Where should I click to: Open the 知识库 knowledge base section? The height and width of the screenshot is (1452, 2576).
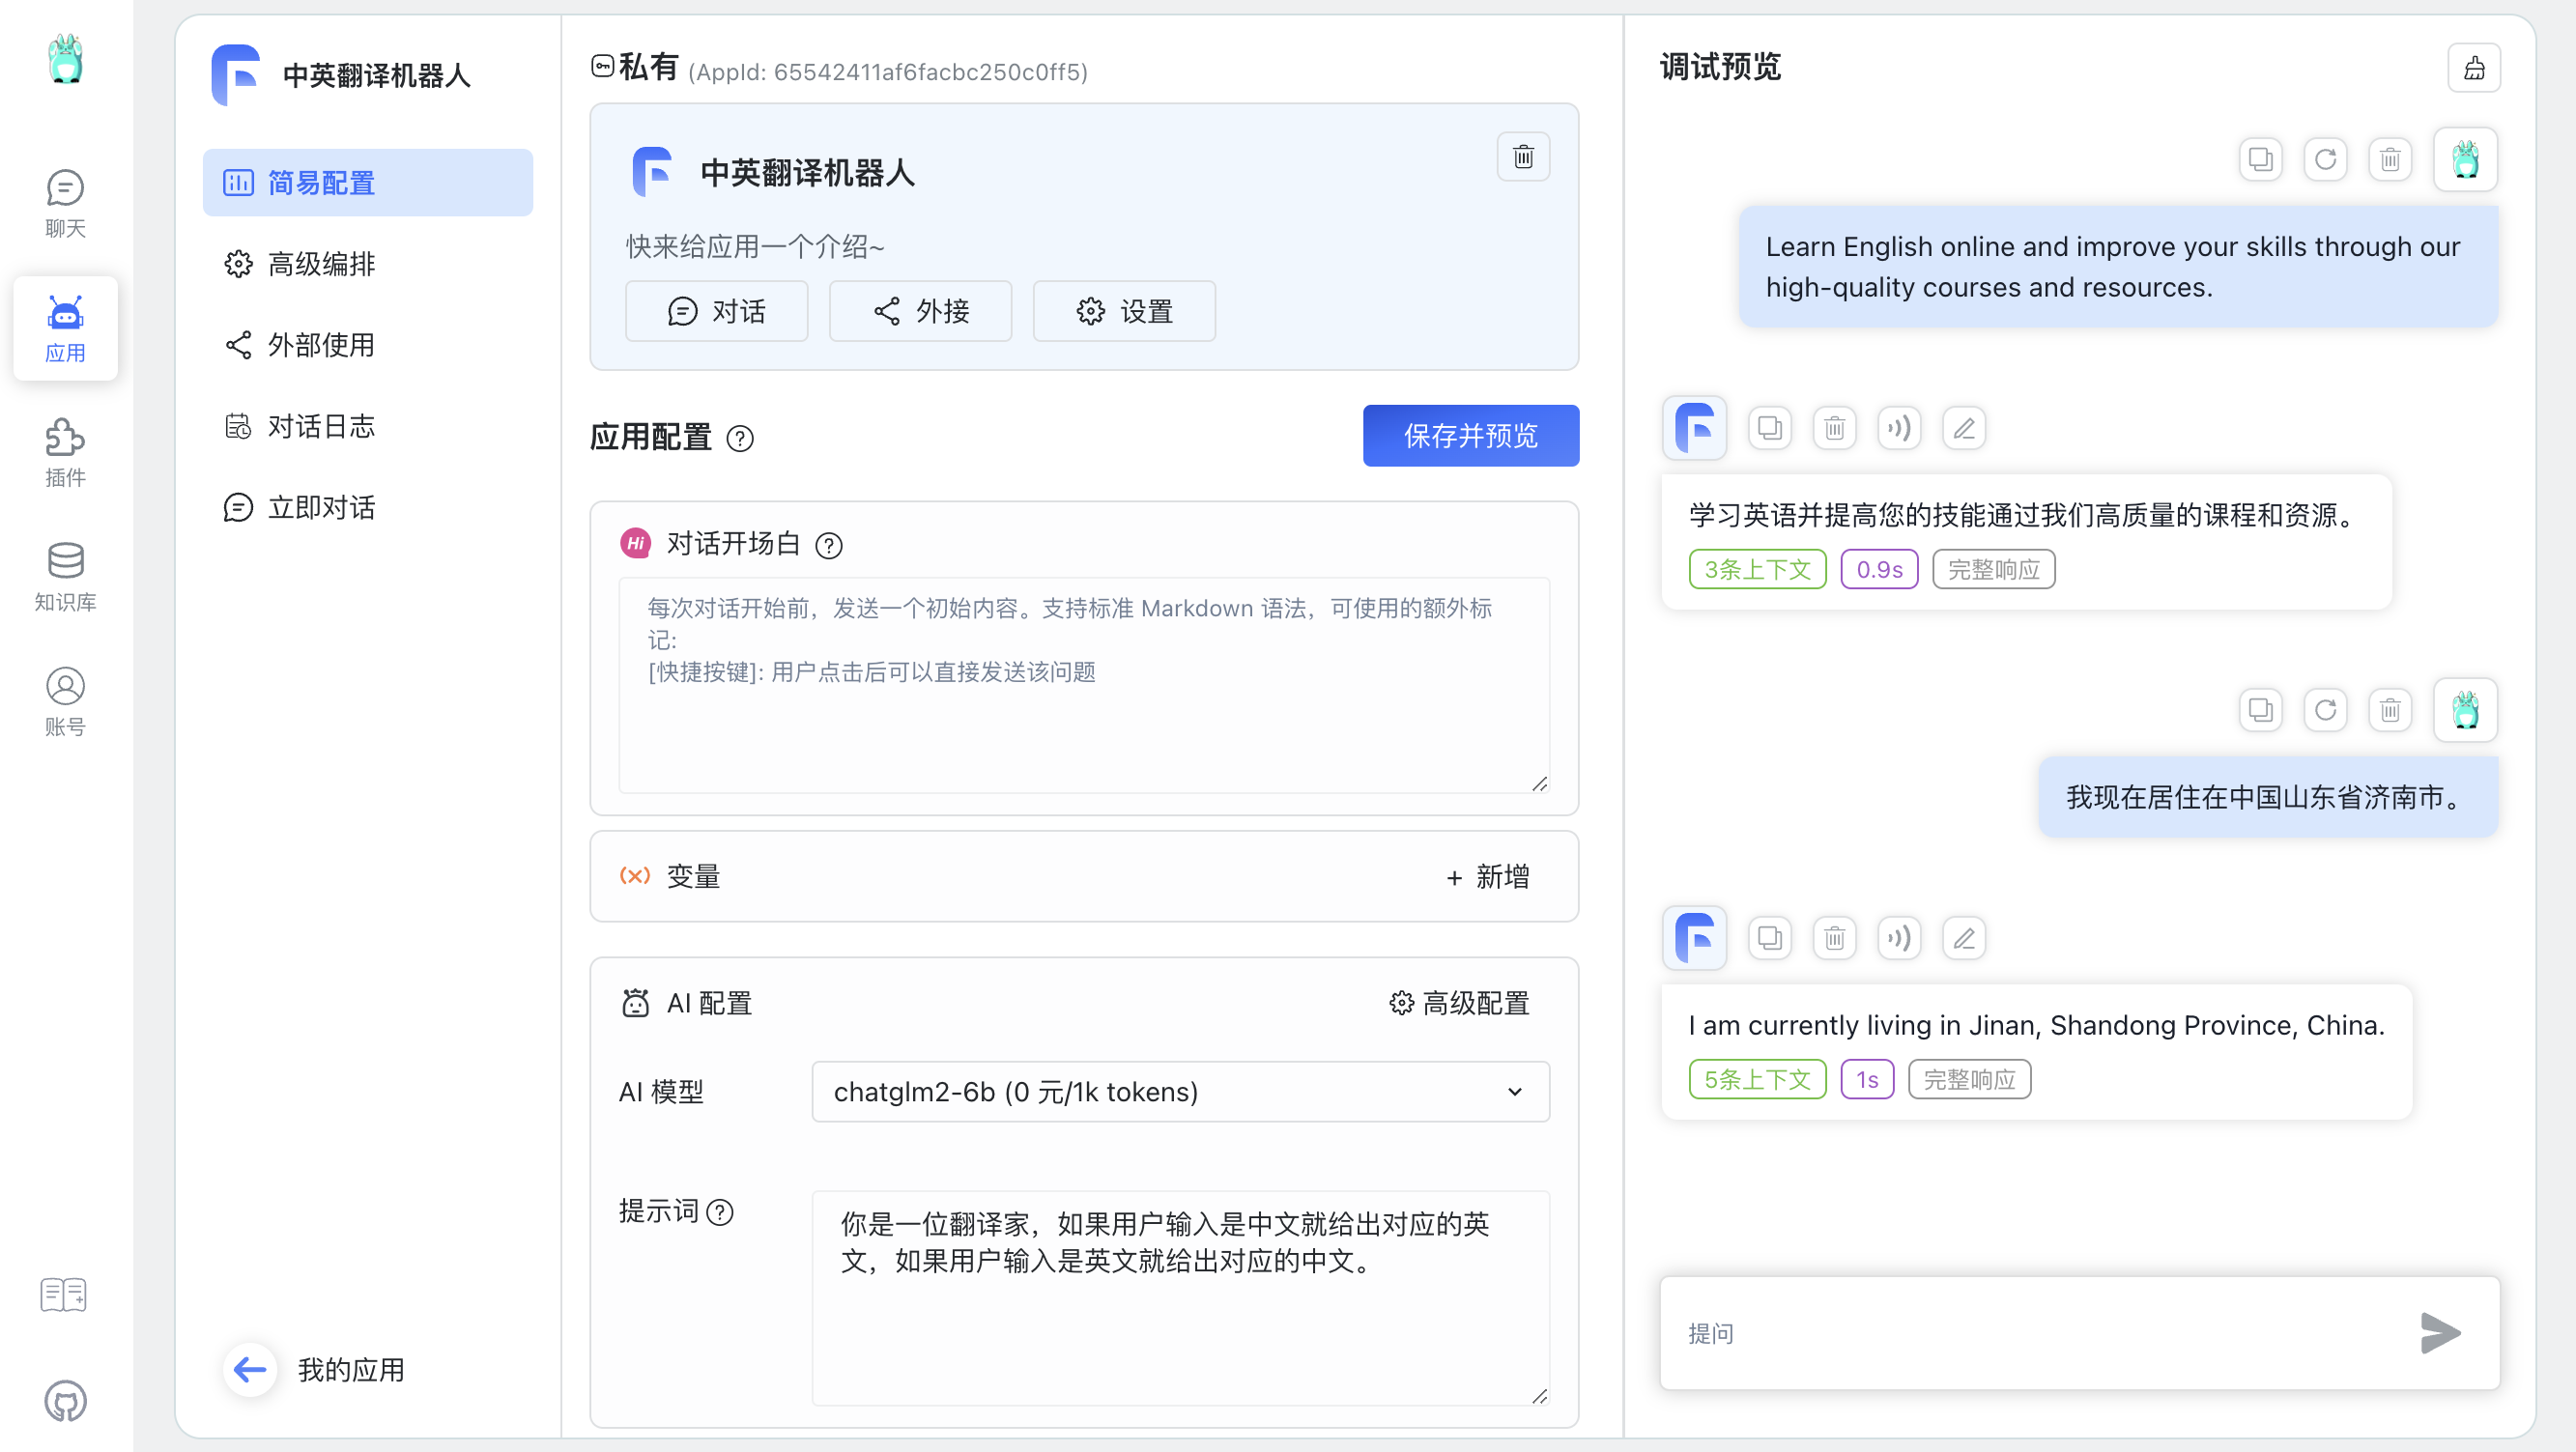[x=65, y=576]
